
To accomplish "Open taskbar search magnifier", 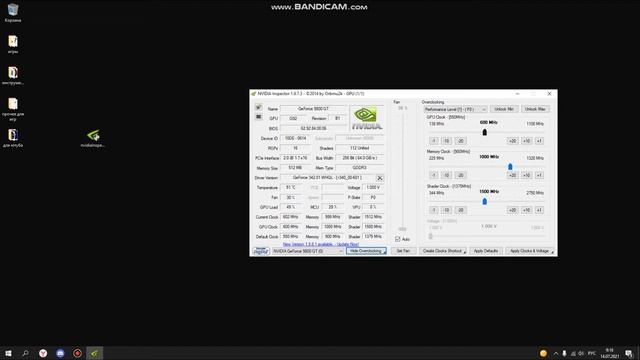I will [25, 353].
